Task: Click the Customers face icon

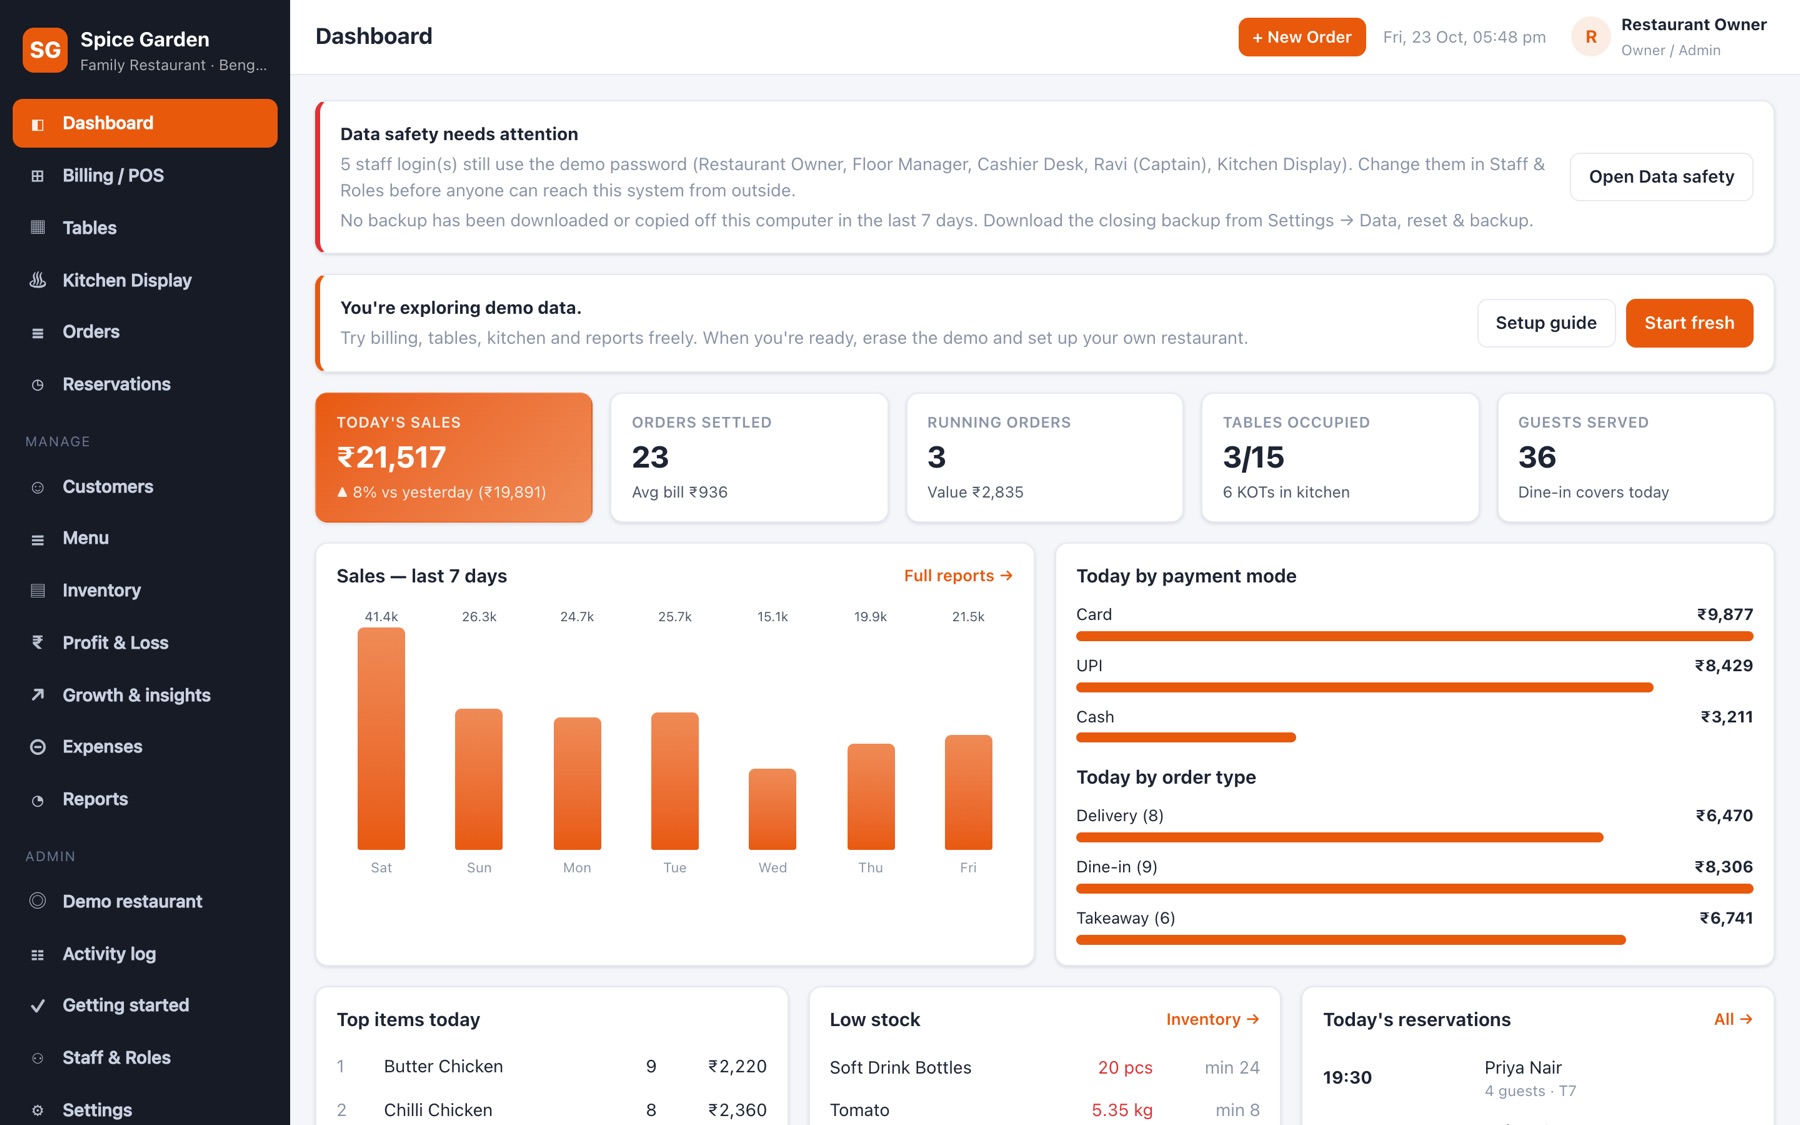Action: coord(38,488)
